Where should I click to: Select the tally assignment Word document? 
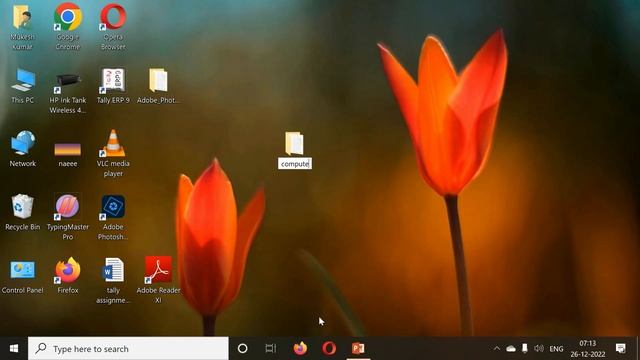click(x=113, y=271)
